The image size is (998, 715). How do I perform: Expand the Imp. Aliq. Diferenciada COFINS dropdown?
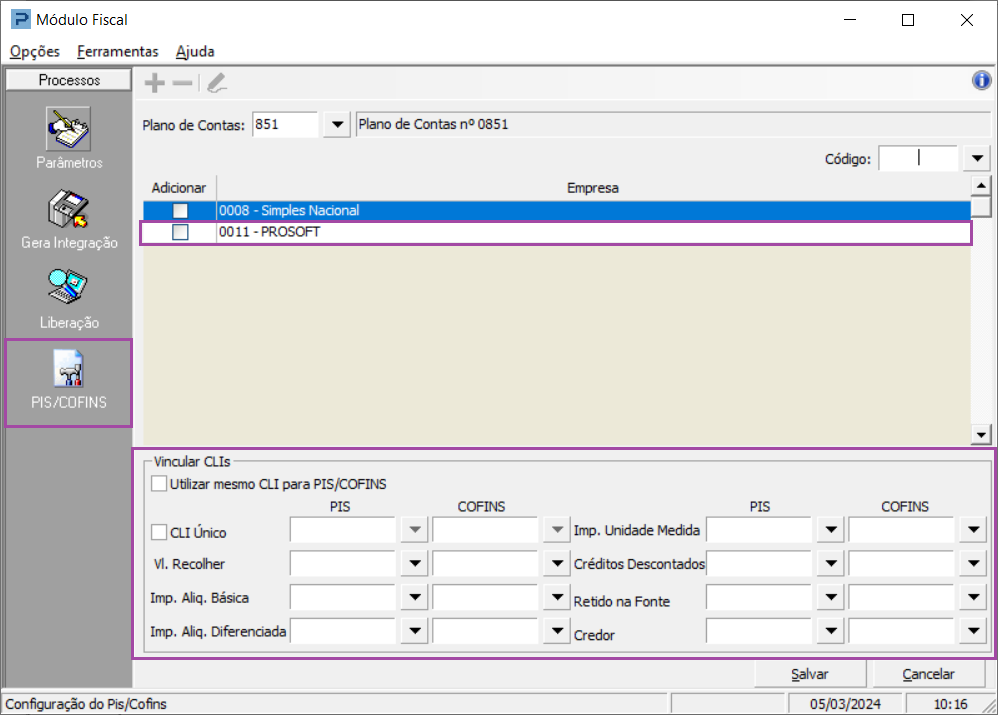click(x=558, y=631)
